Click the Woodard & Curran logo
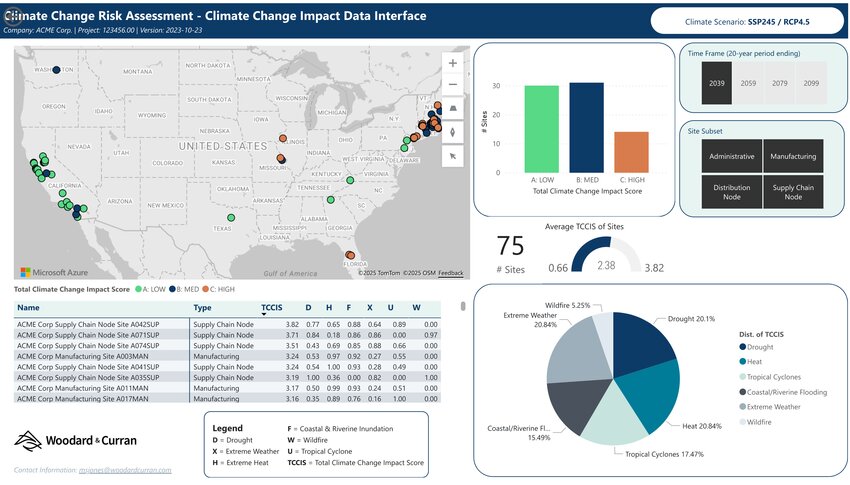The height and width of the screenshot is (485, 850). 75,441
